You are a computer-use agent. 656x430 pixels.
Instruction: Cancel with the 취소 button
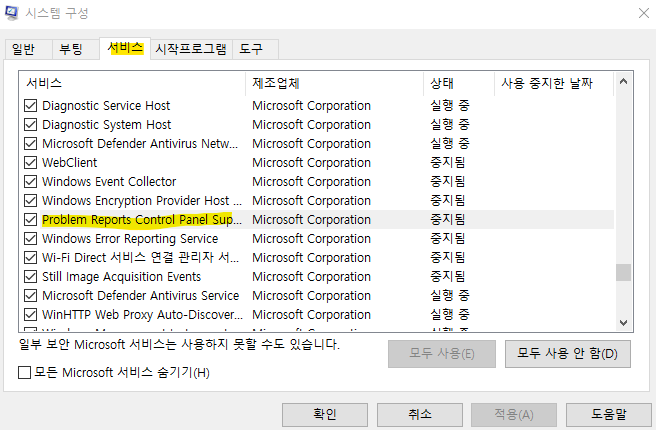pyautogui.click(x=420, y=415)
